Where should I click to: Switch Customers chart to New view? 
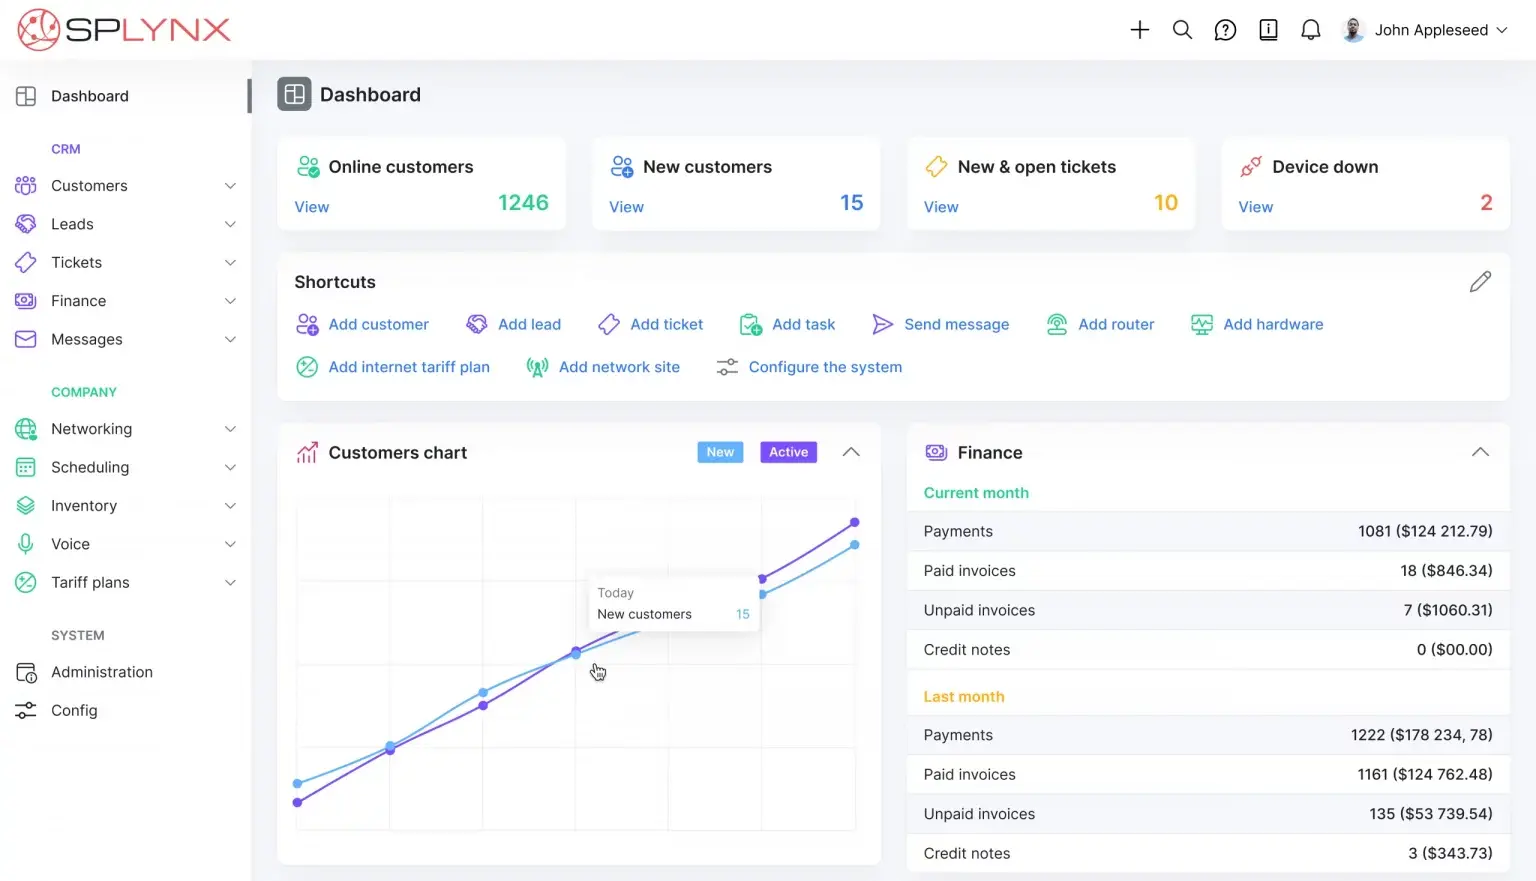tap(719, 452)
